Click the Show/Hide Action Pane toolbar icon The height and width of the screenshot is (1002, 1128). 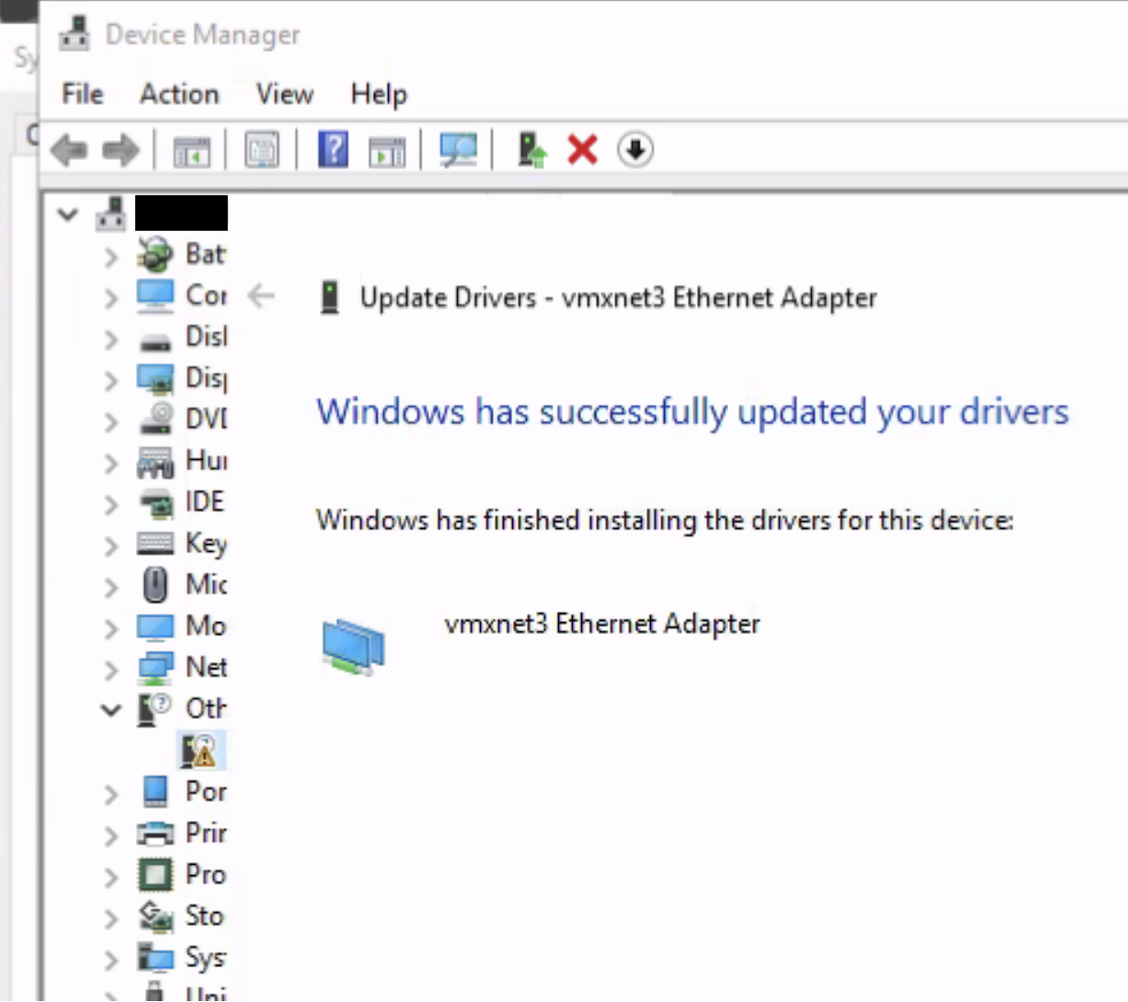pos(387,152)
